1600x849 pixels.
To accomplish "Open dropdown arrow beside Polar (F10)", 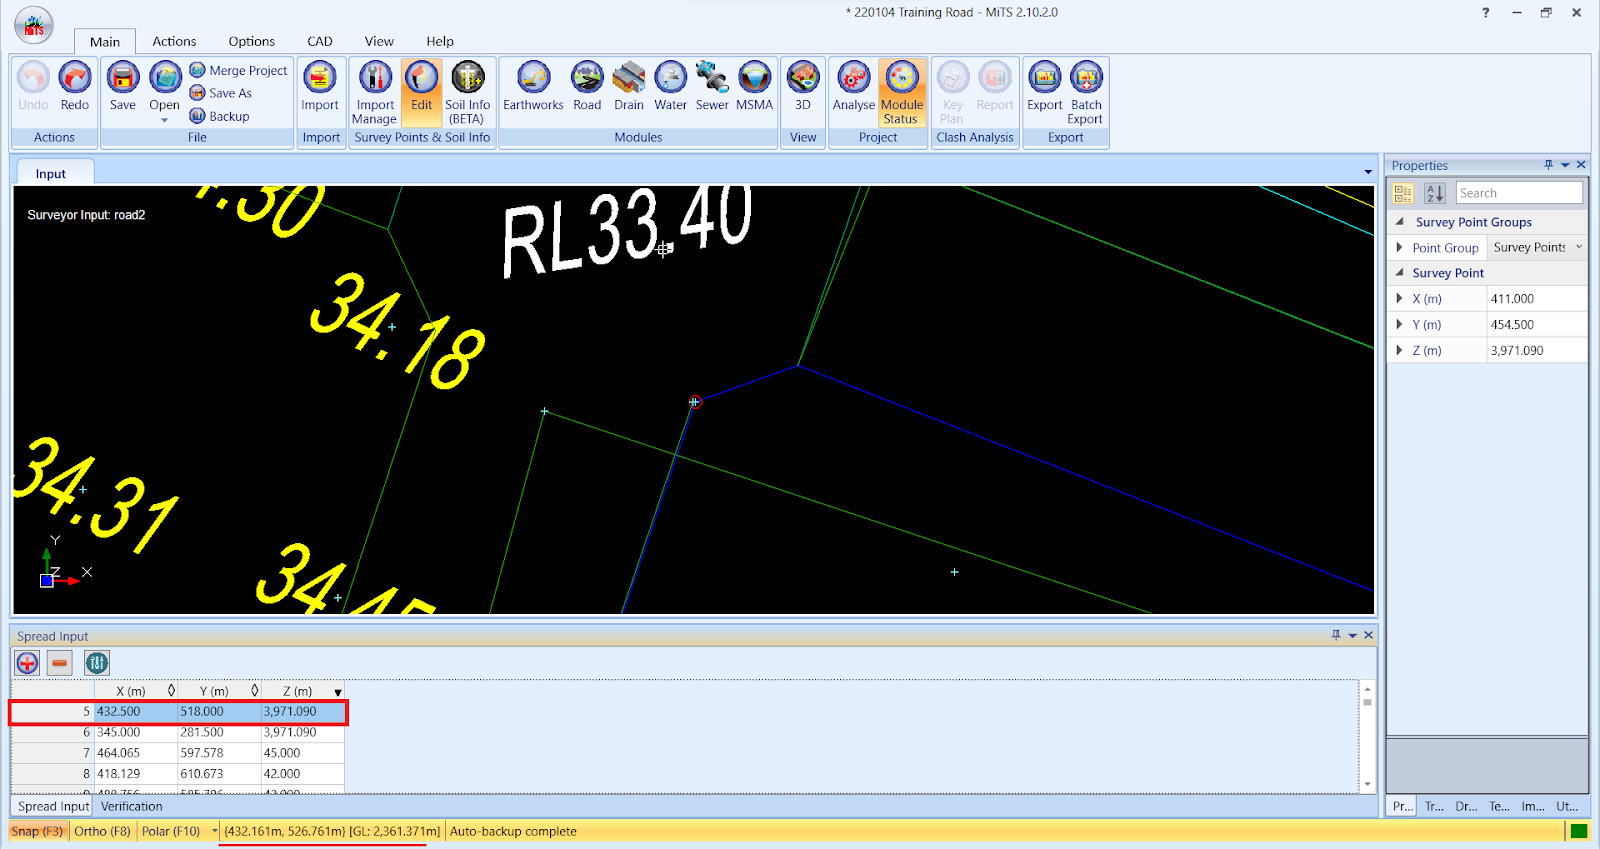I will (x=214, y=831).
